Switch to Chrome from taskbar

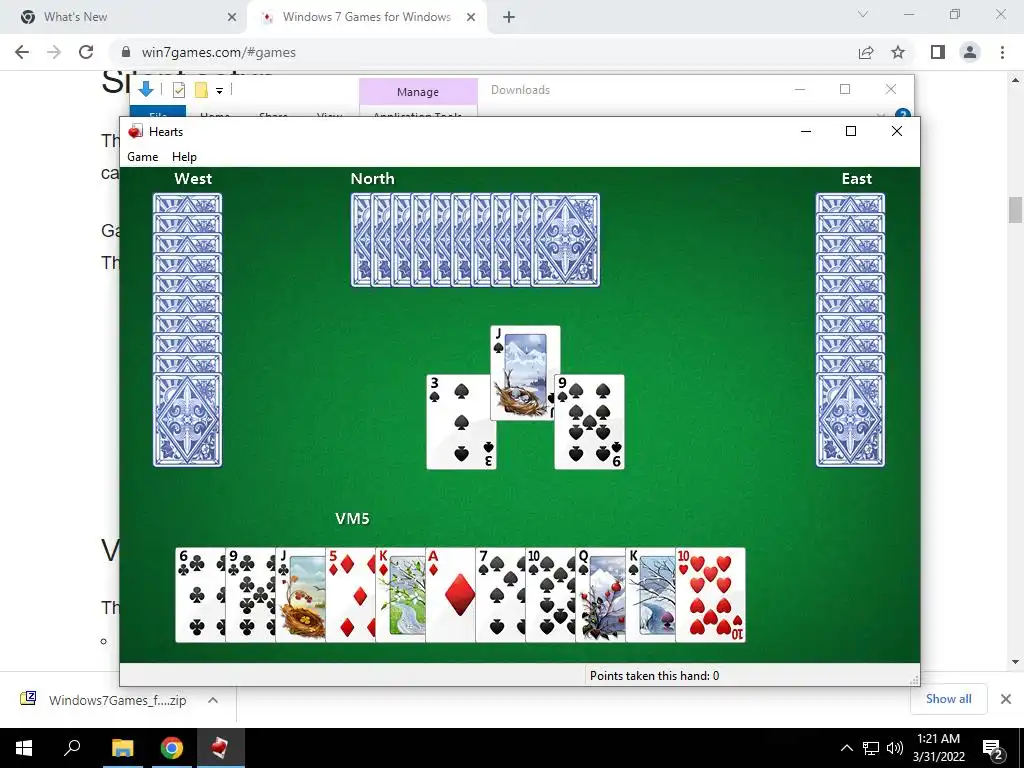171,748
